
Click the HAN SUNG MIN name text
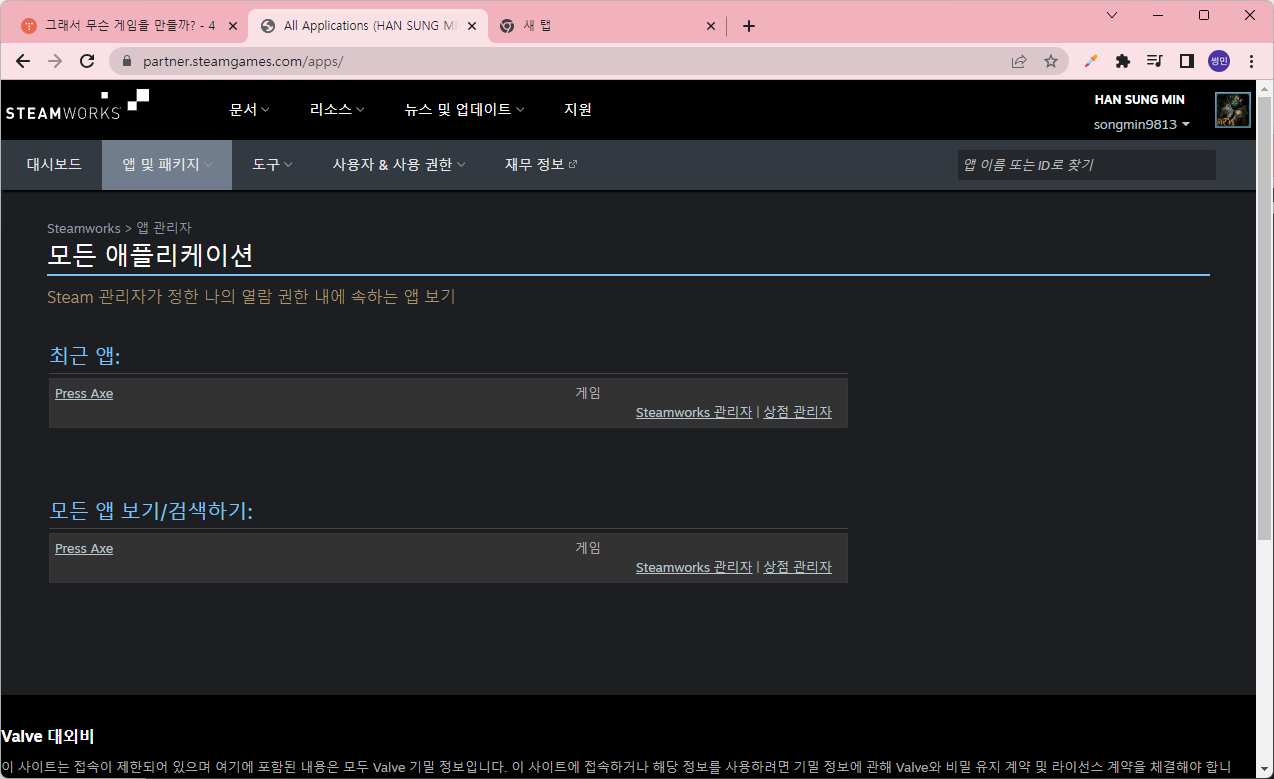1140,100
